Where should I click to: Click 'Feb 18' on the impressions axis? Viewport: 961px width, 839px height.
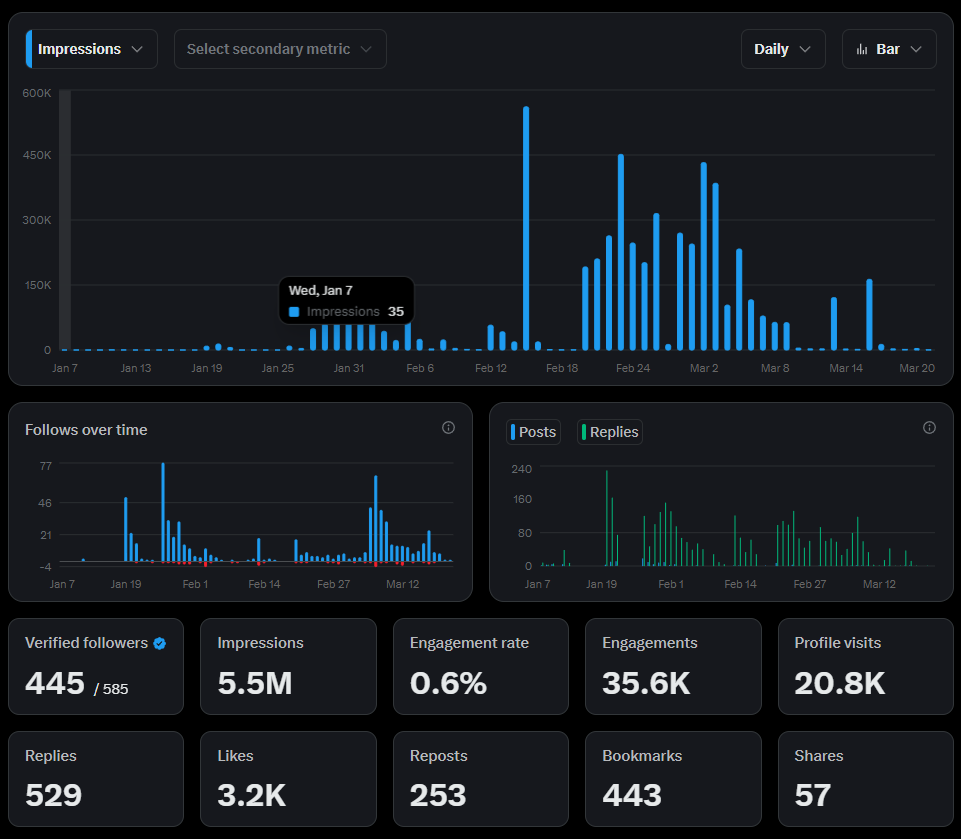pos(562,368)
